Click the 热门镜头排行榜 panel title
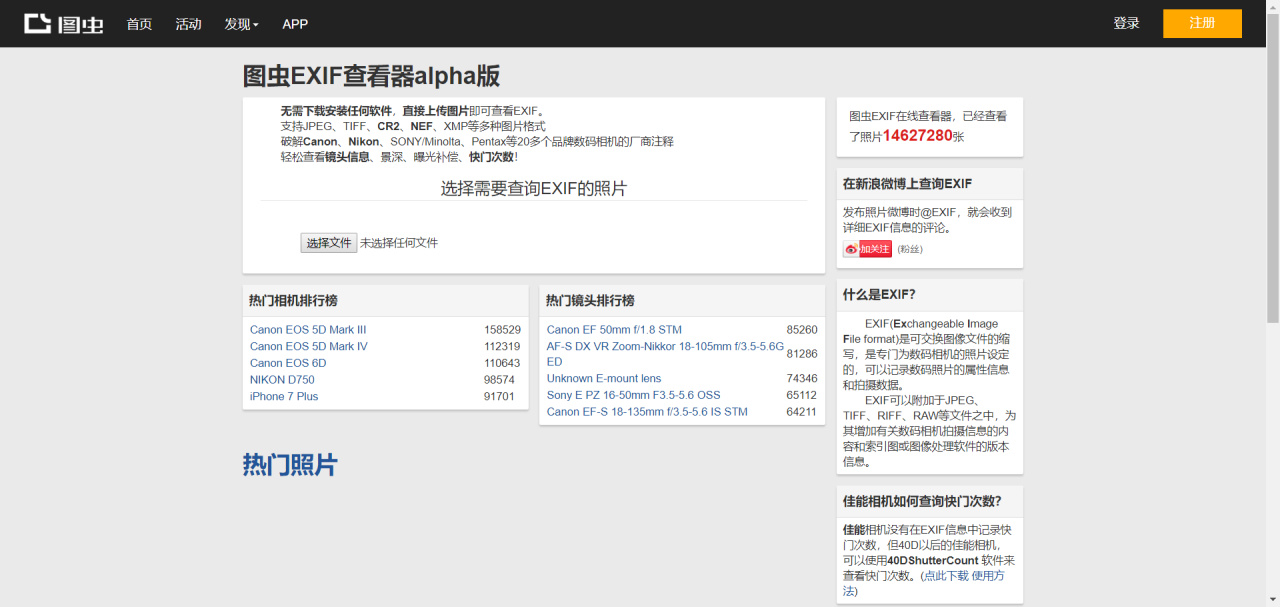This screenshot has width=1280, height=607. pyautogui.click(x=590, y=301)
